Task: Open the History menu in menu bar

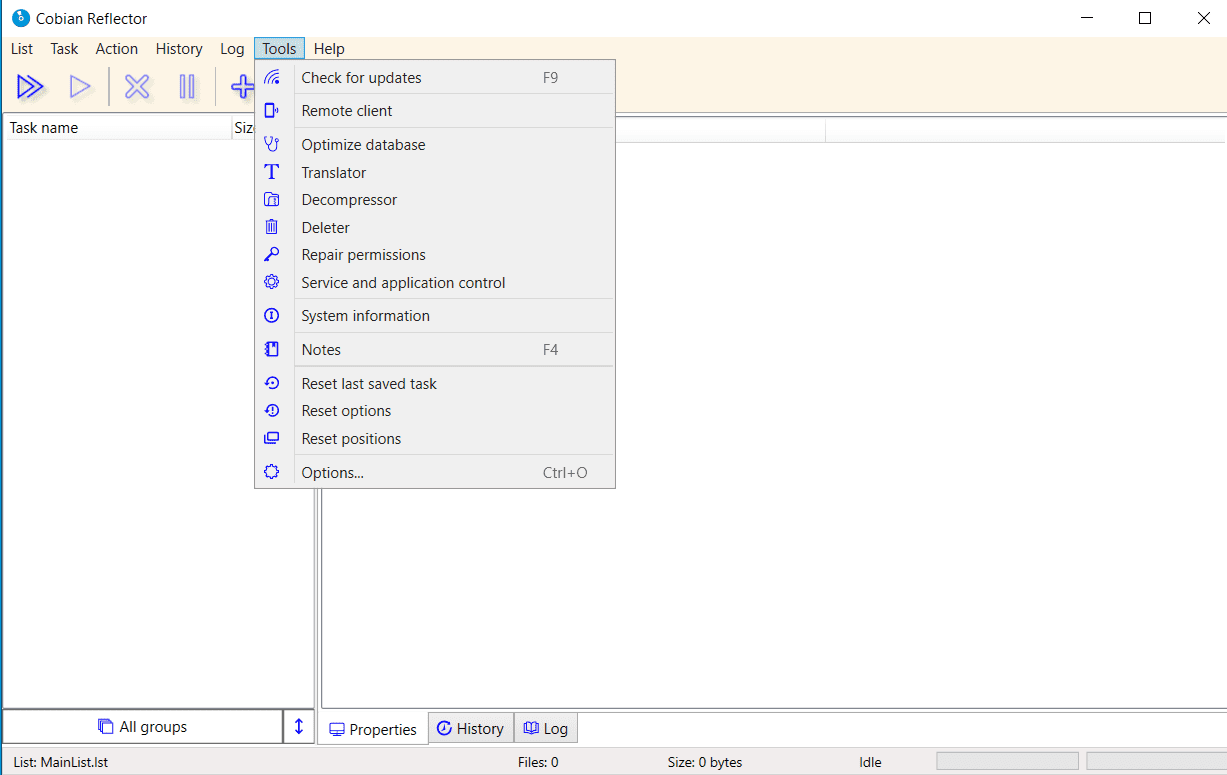Action: 179,49
